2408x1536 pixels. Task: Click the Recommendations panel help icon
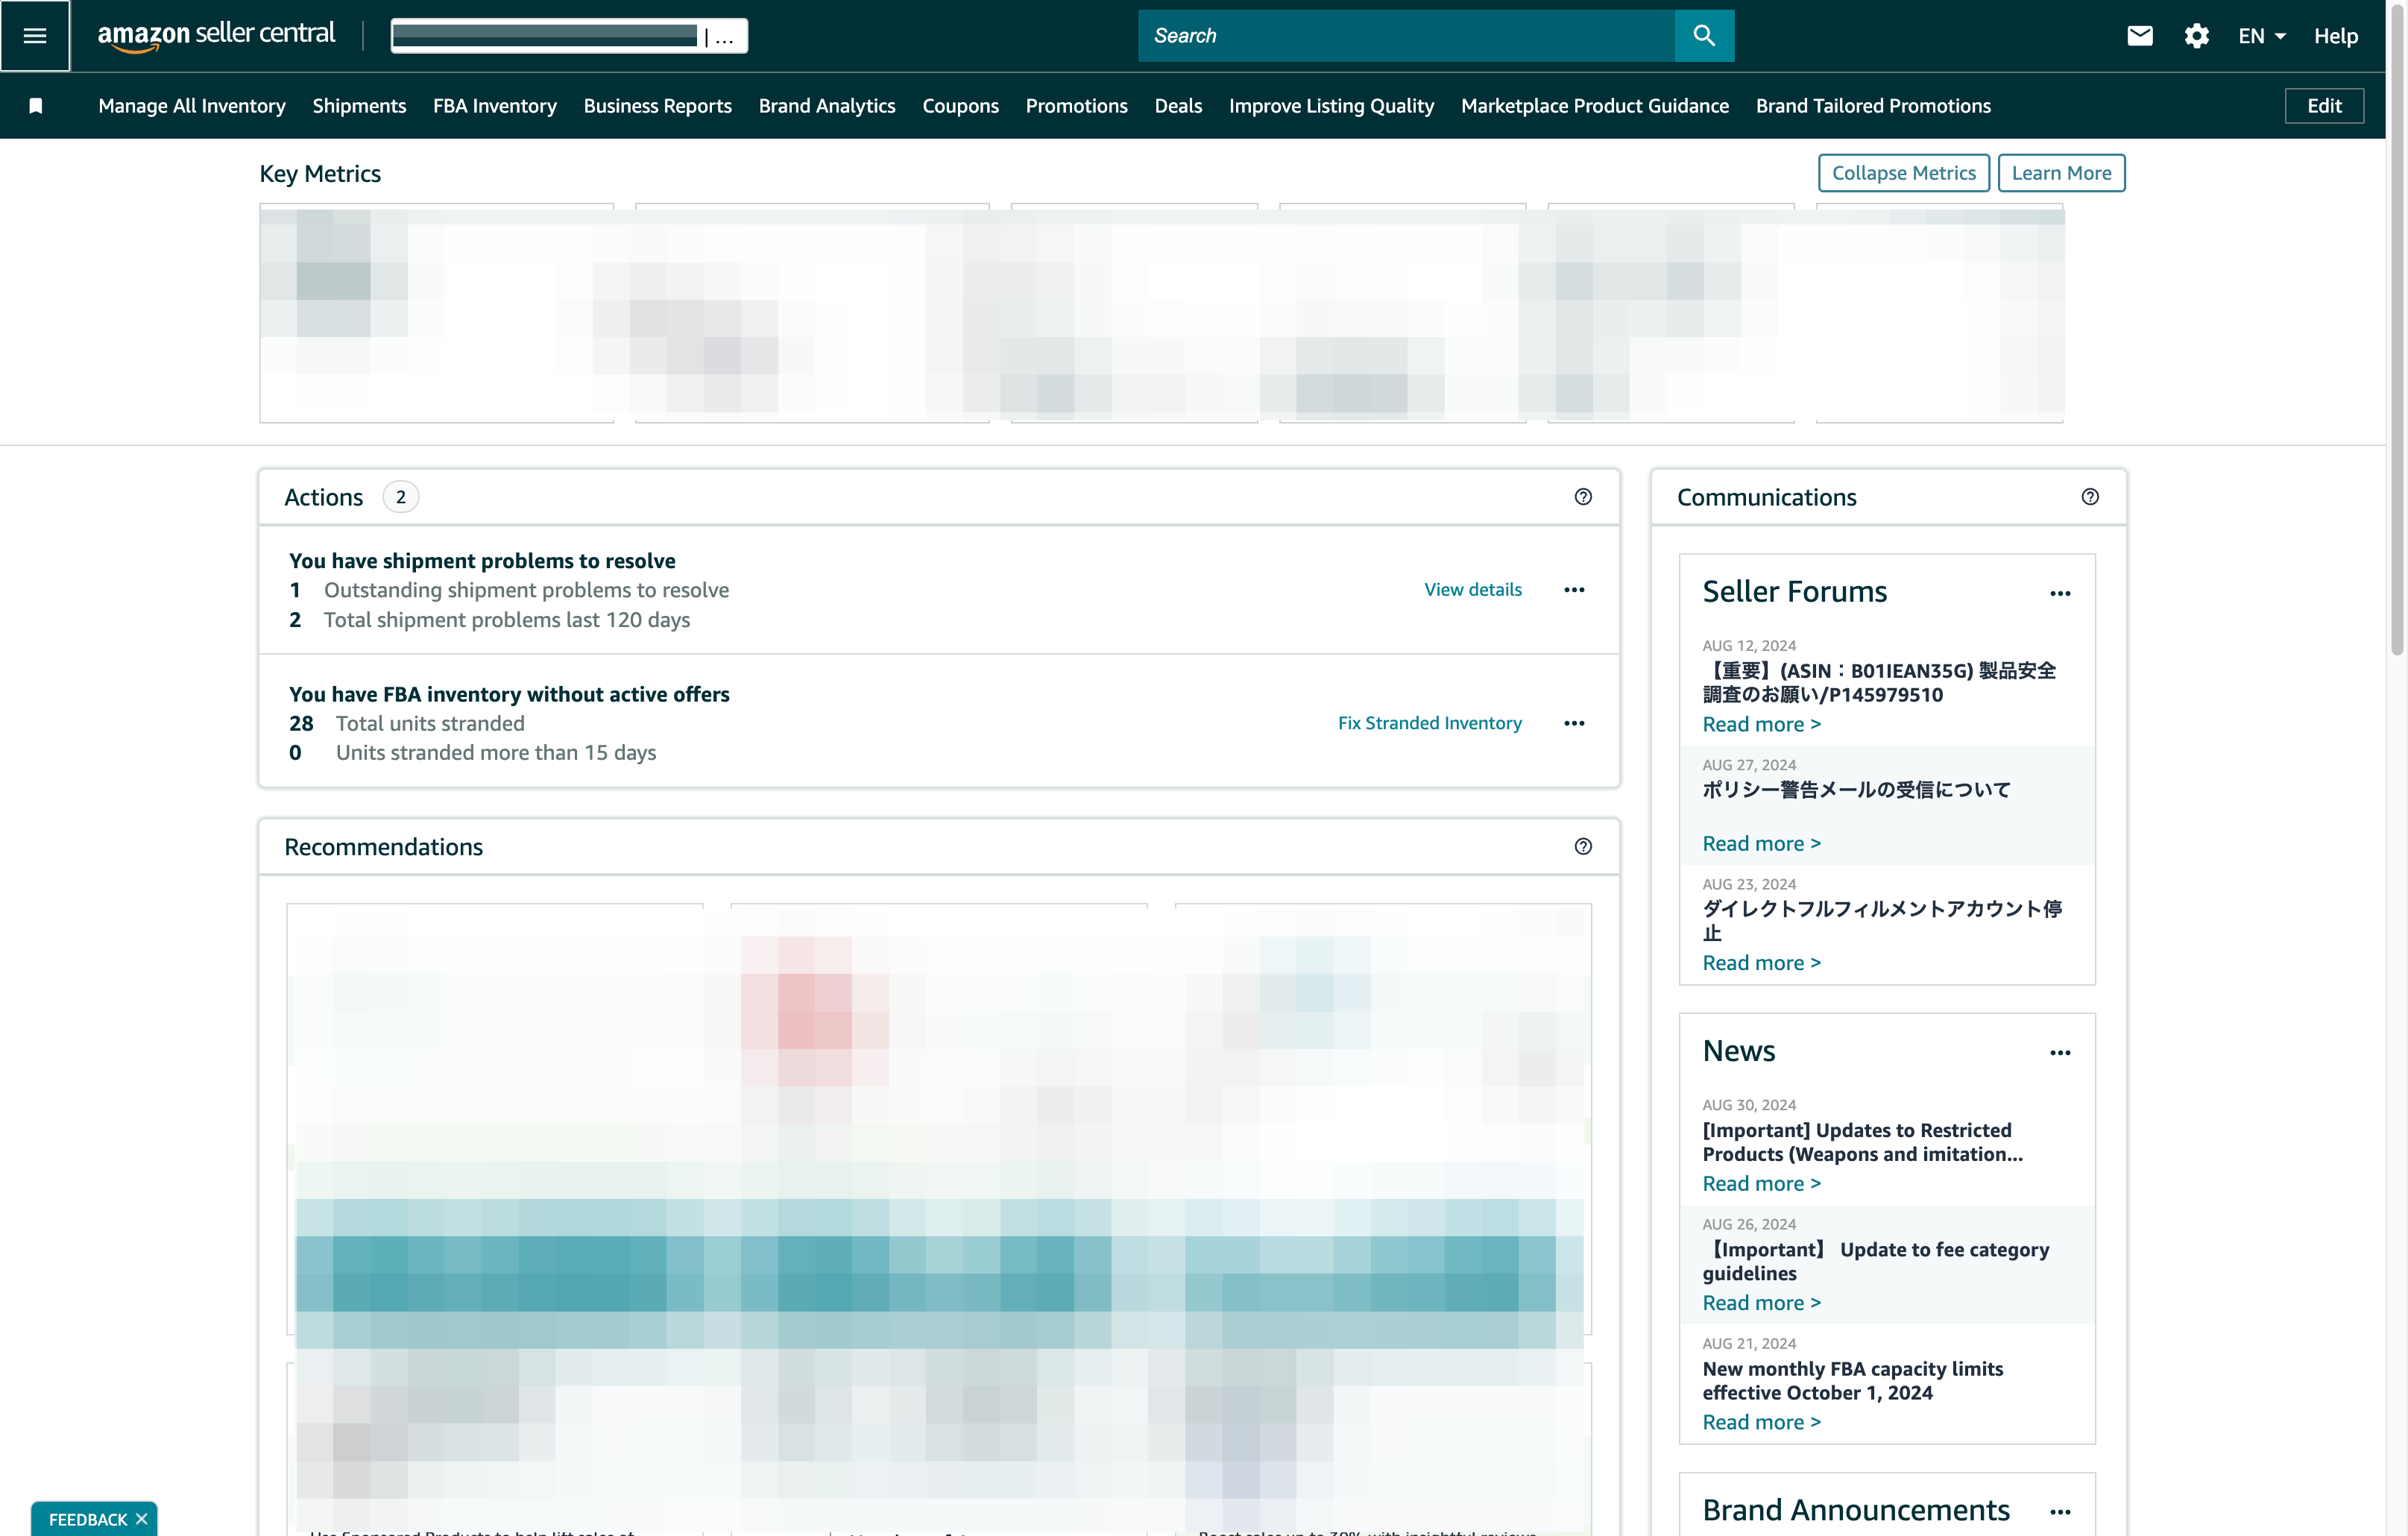coord(1583,847)
